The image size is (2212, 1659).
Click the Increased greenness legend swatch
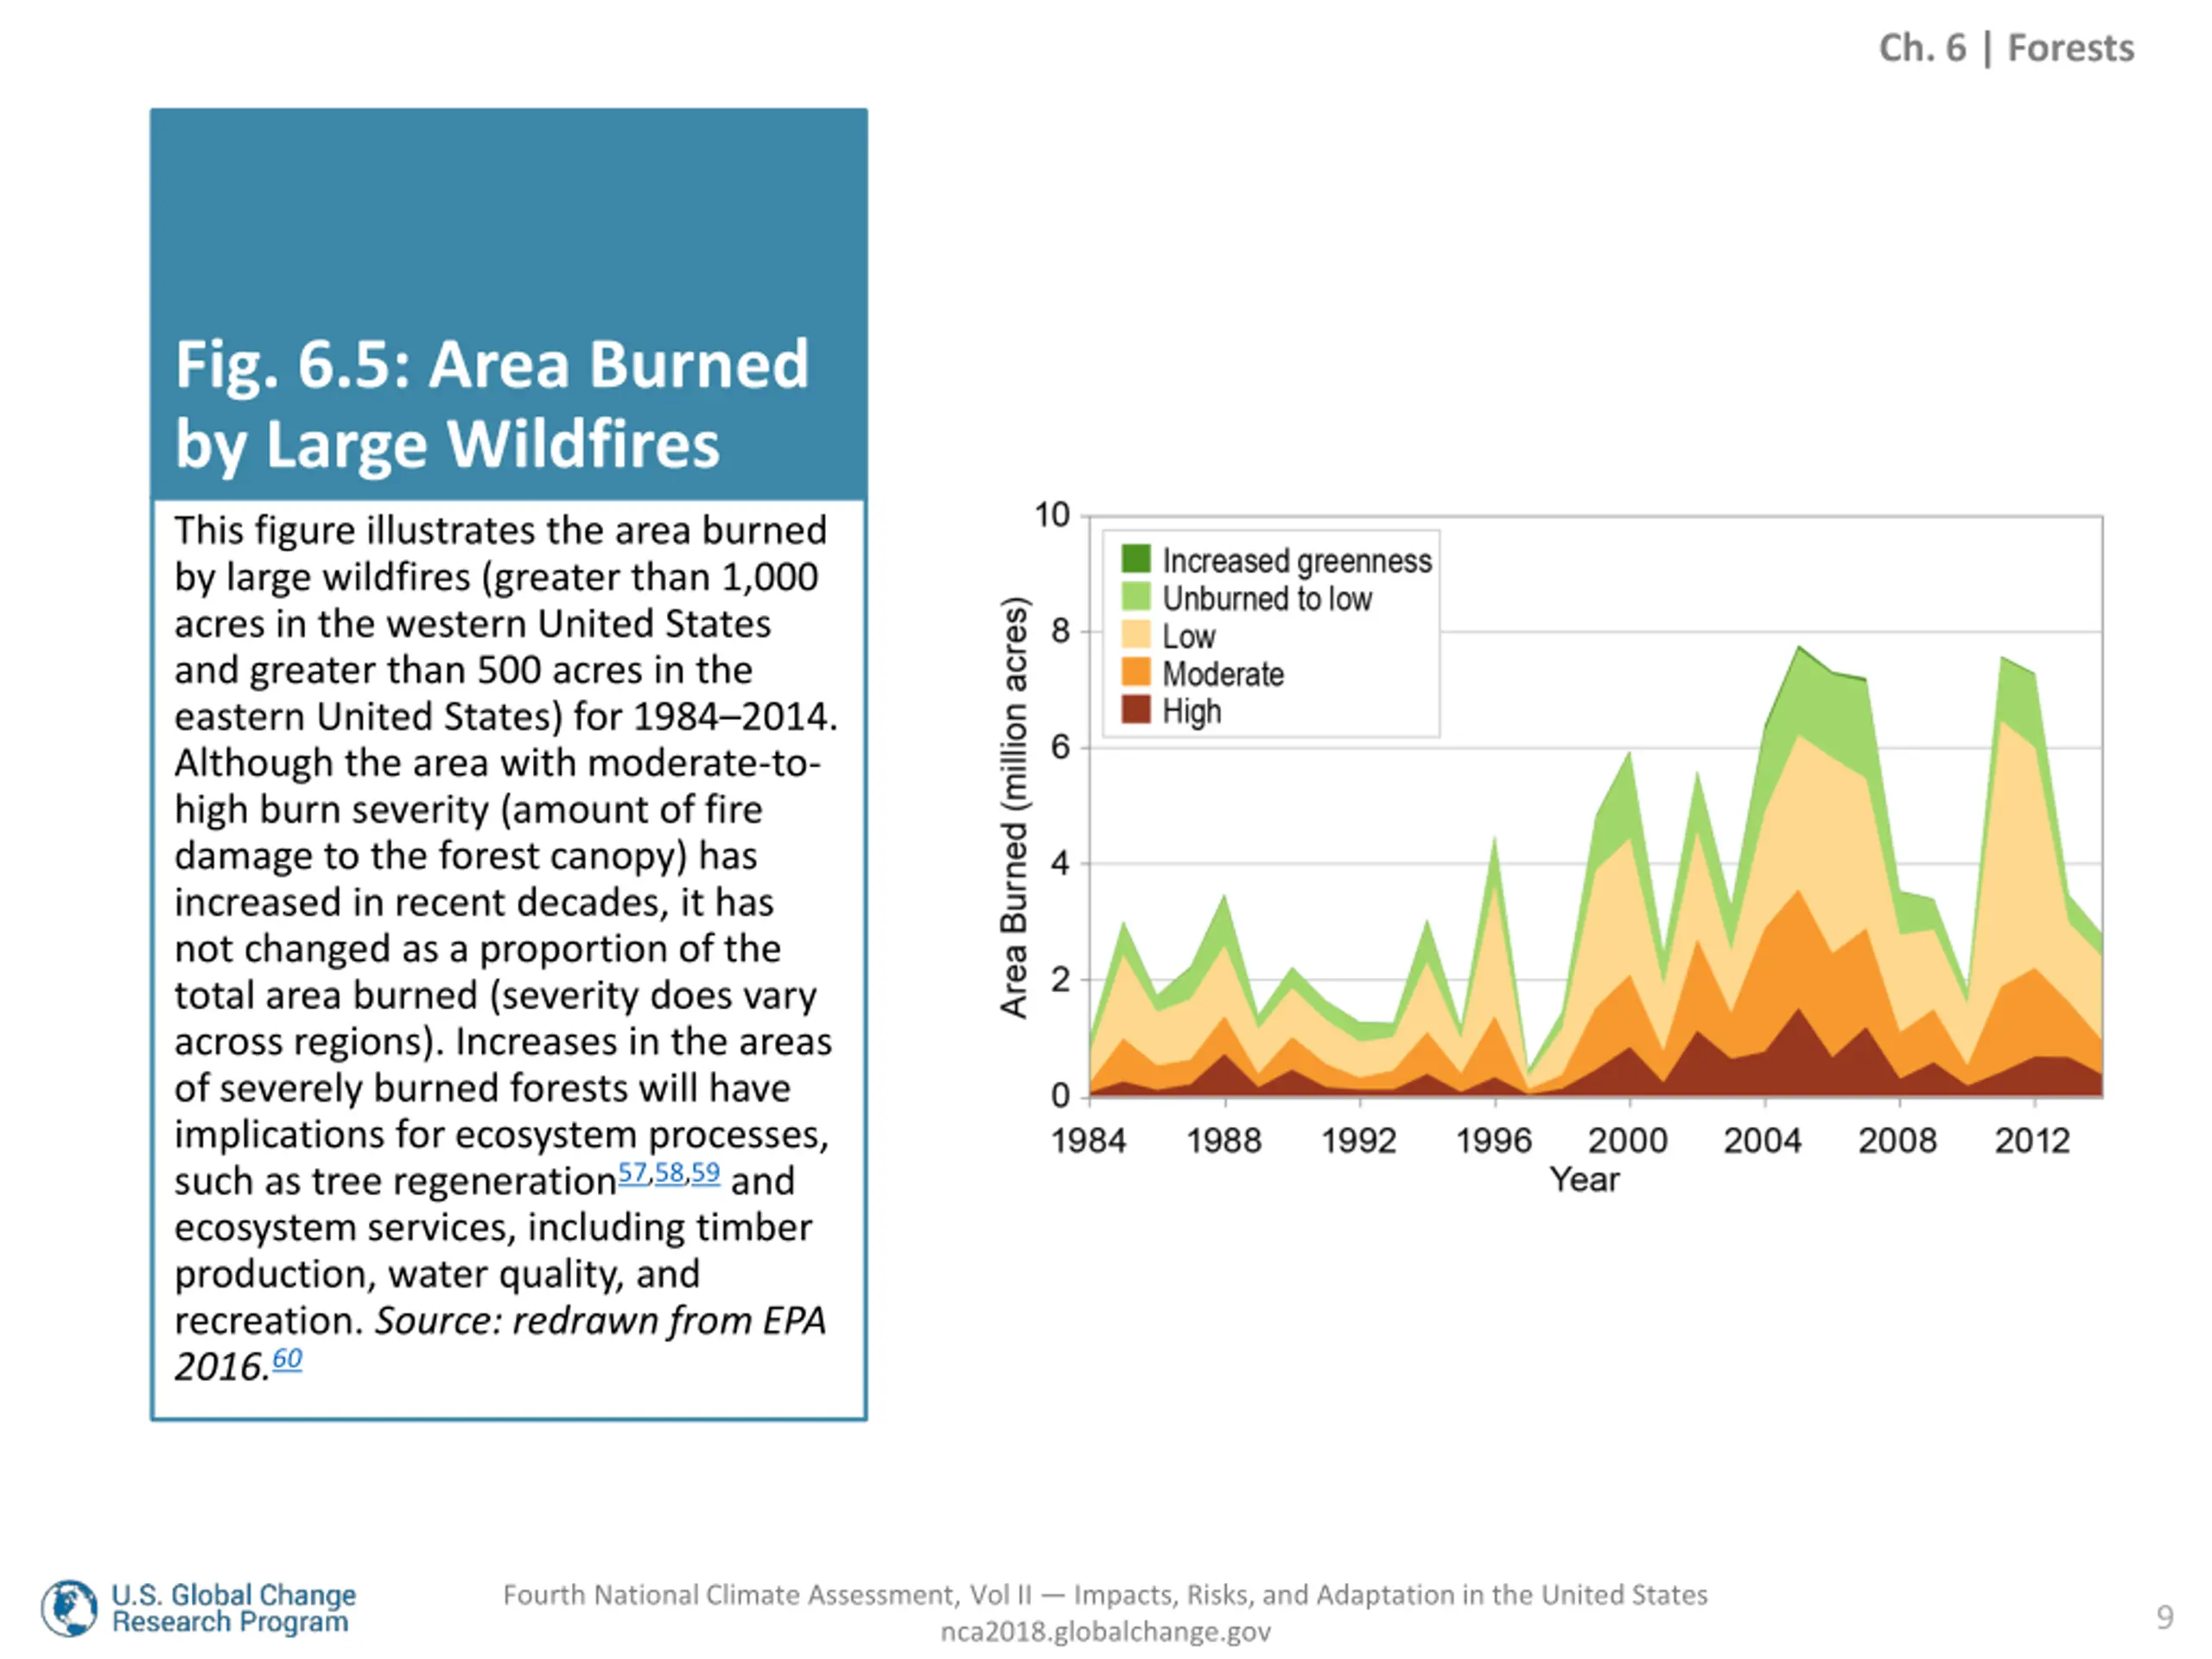click(x=1136, y=559)
